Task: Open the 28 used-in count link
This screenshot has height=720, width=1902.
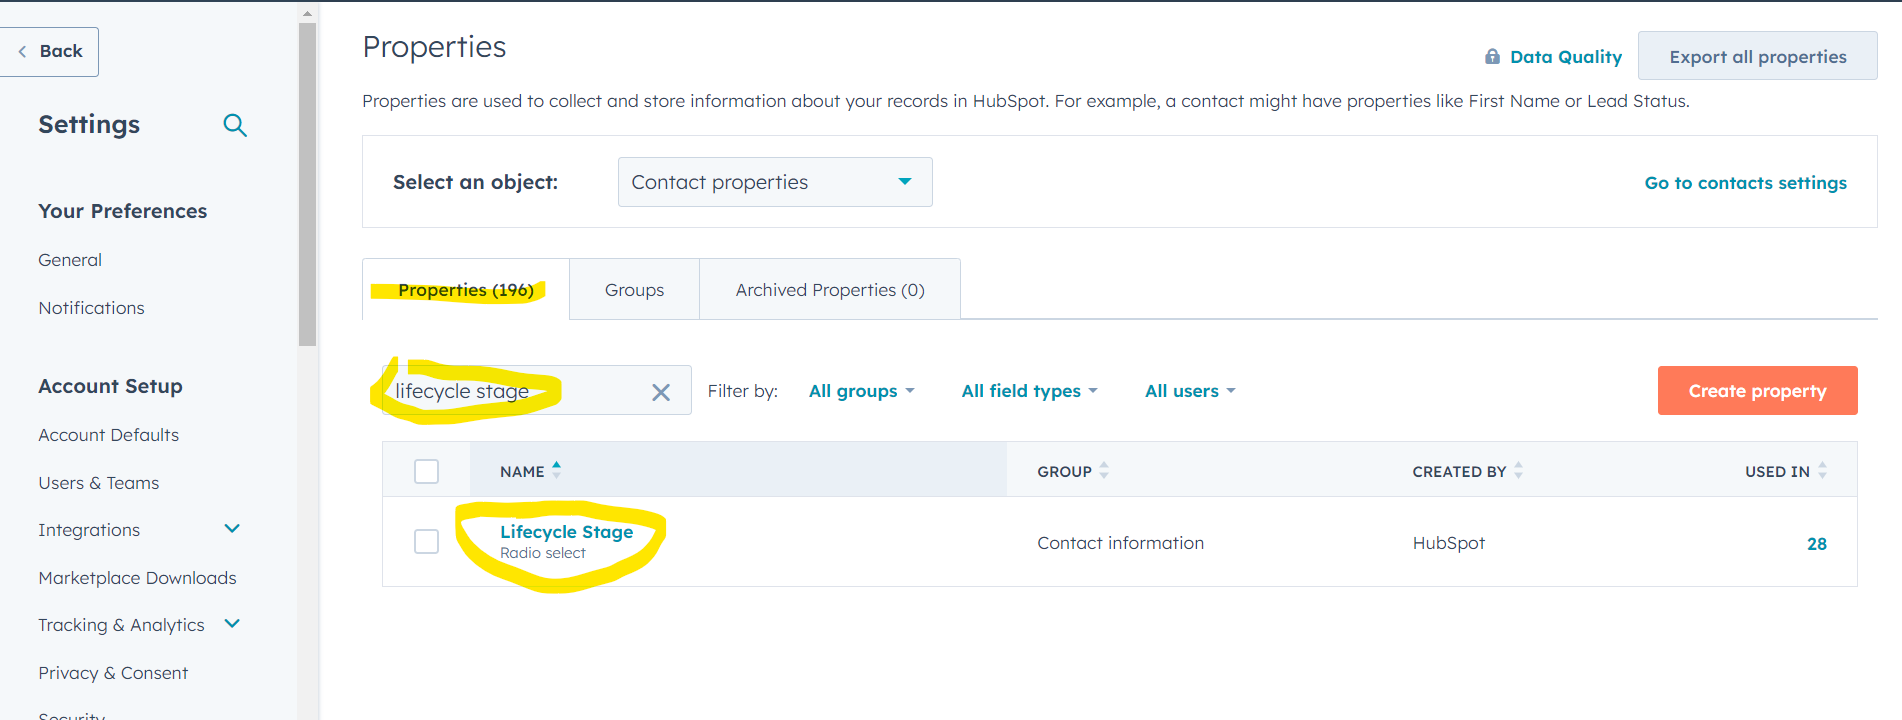Action: (x=1816, y=544)
